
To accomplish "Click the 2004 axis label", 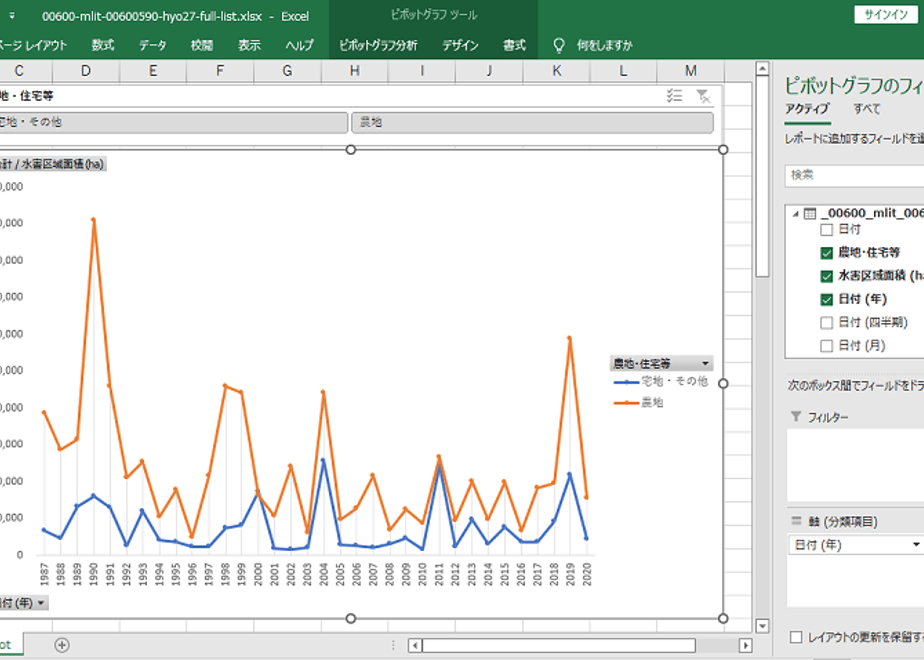I will click(x=324, y=573).
